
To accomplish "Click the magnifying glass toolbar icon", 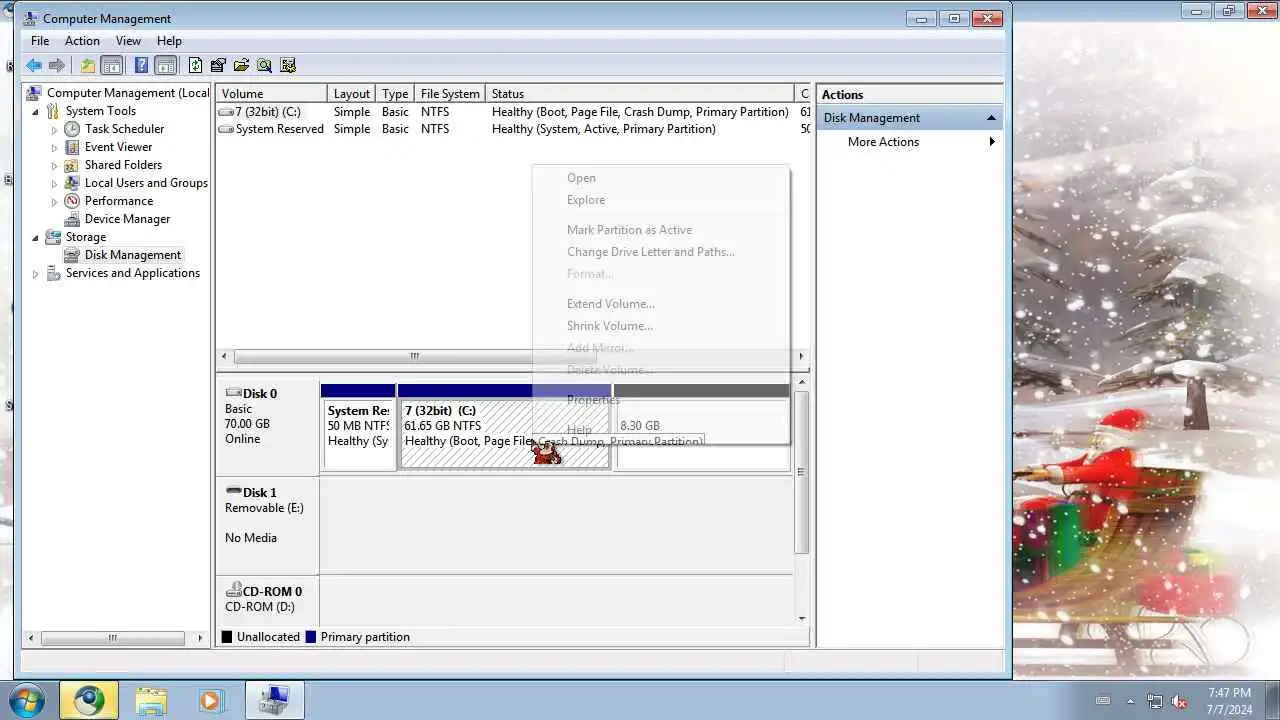I will (x=264, y=65).
